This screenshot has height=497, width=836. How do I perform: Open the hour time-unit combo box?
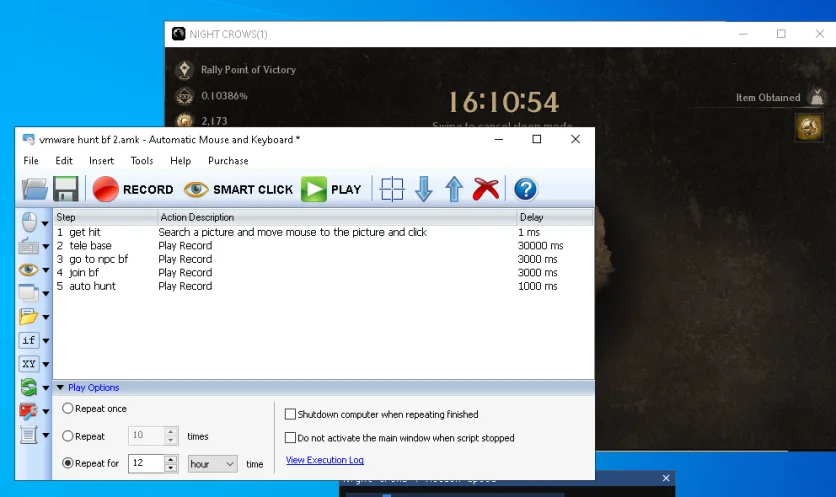(213, 464)
